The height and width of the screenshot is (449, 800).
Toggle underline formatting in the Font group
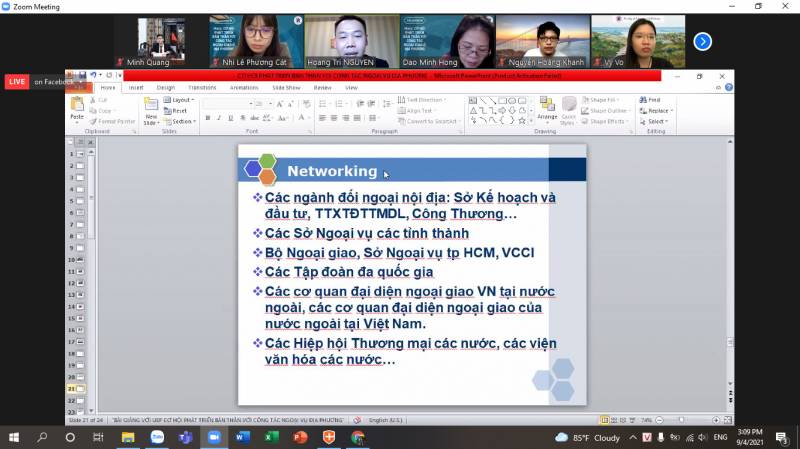point(230,118)
